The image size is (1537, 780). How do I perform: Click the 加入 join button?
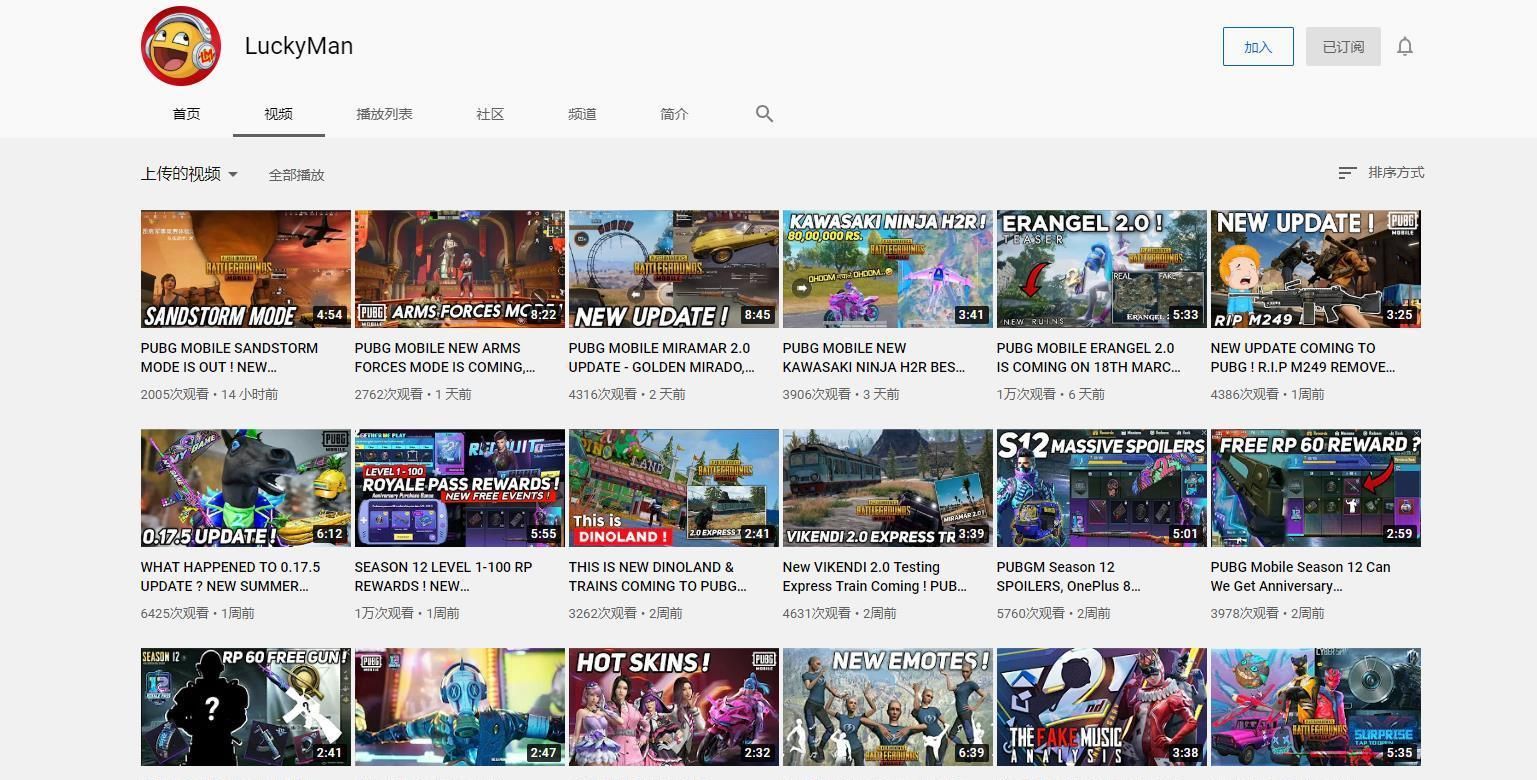point(1258,47)
